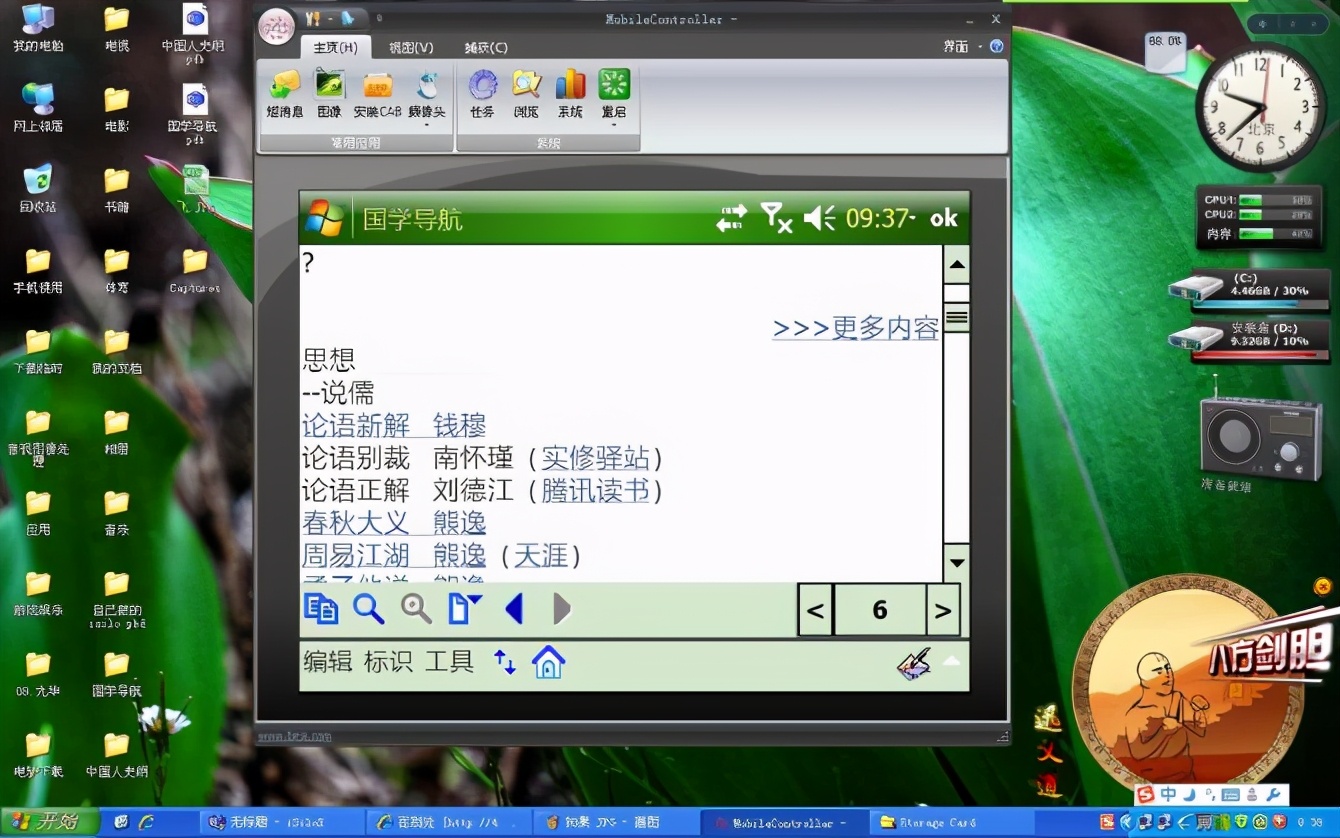Expand the input method selector arrow
Image resolution: width=1340 pixels, height=838 pixels.
coord(951,660)
